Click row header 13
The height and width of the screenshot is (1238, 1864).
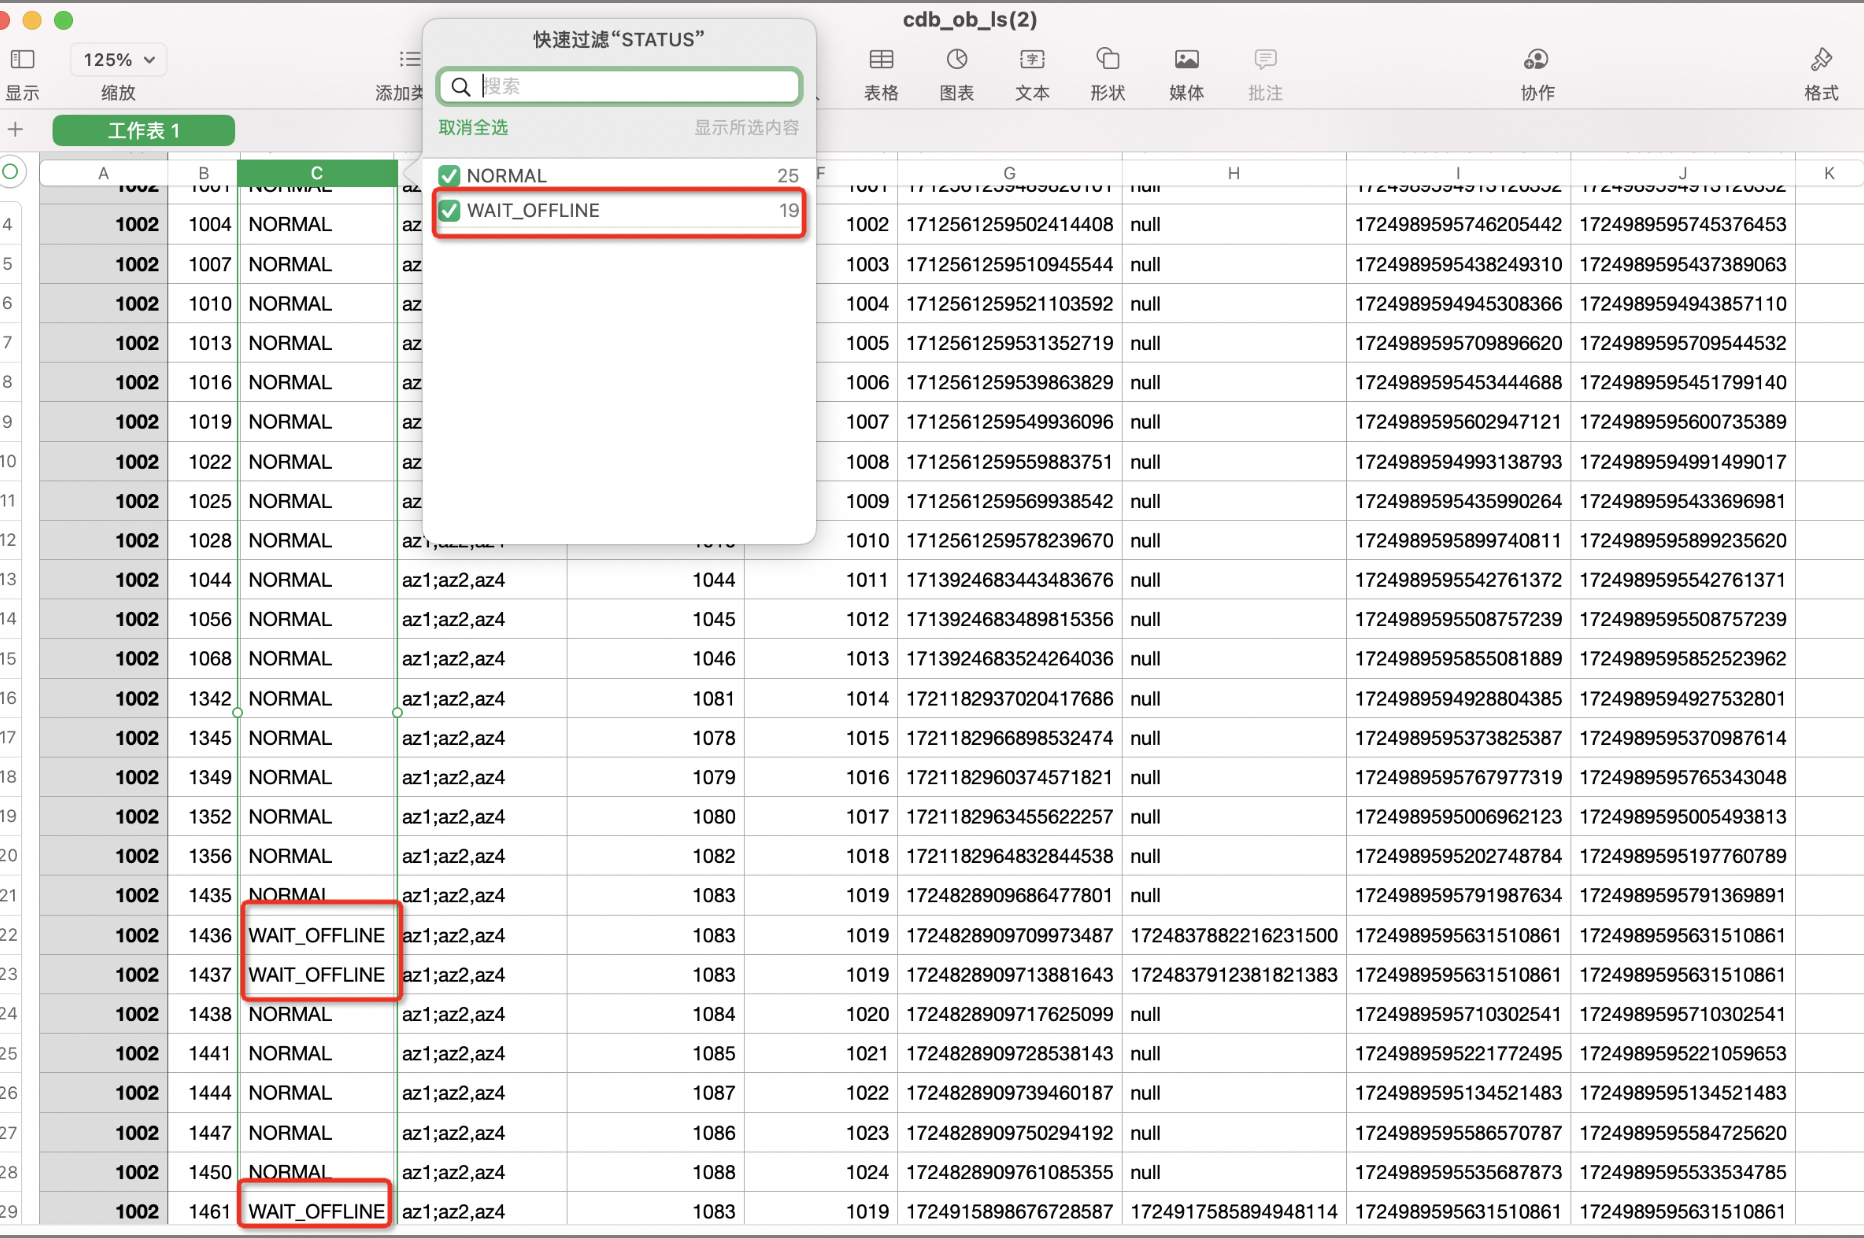click(x=9, y=580)
